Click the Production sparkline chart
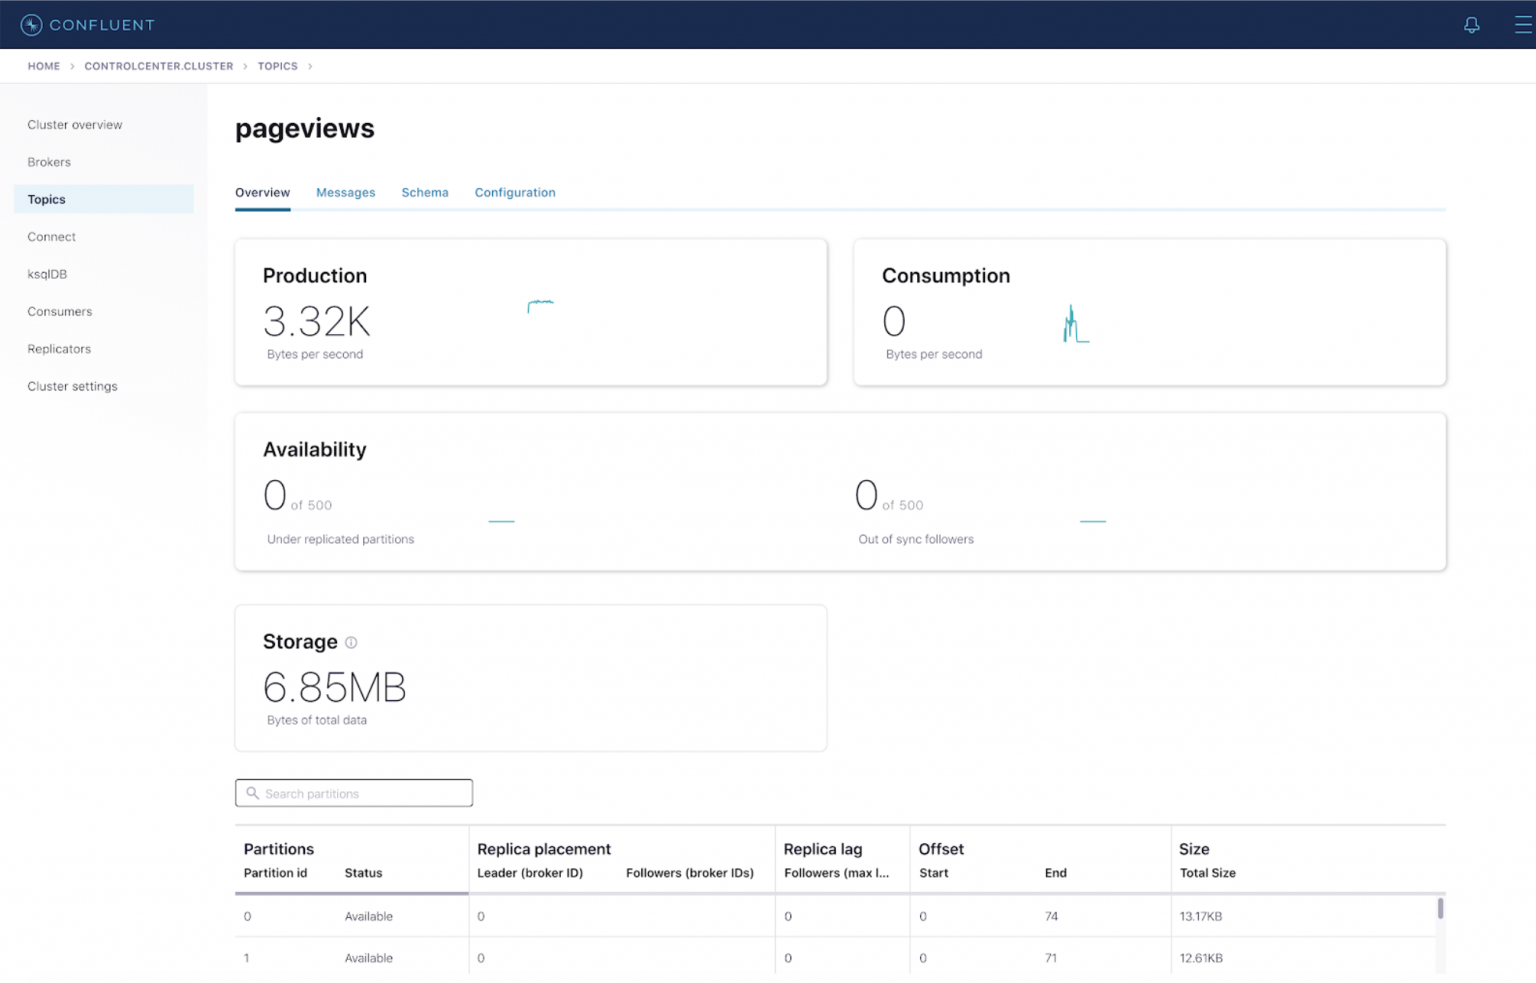The width and height of the screenshot is (1536, 983). point(540,306)
